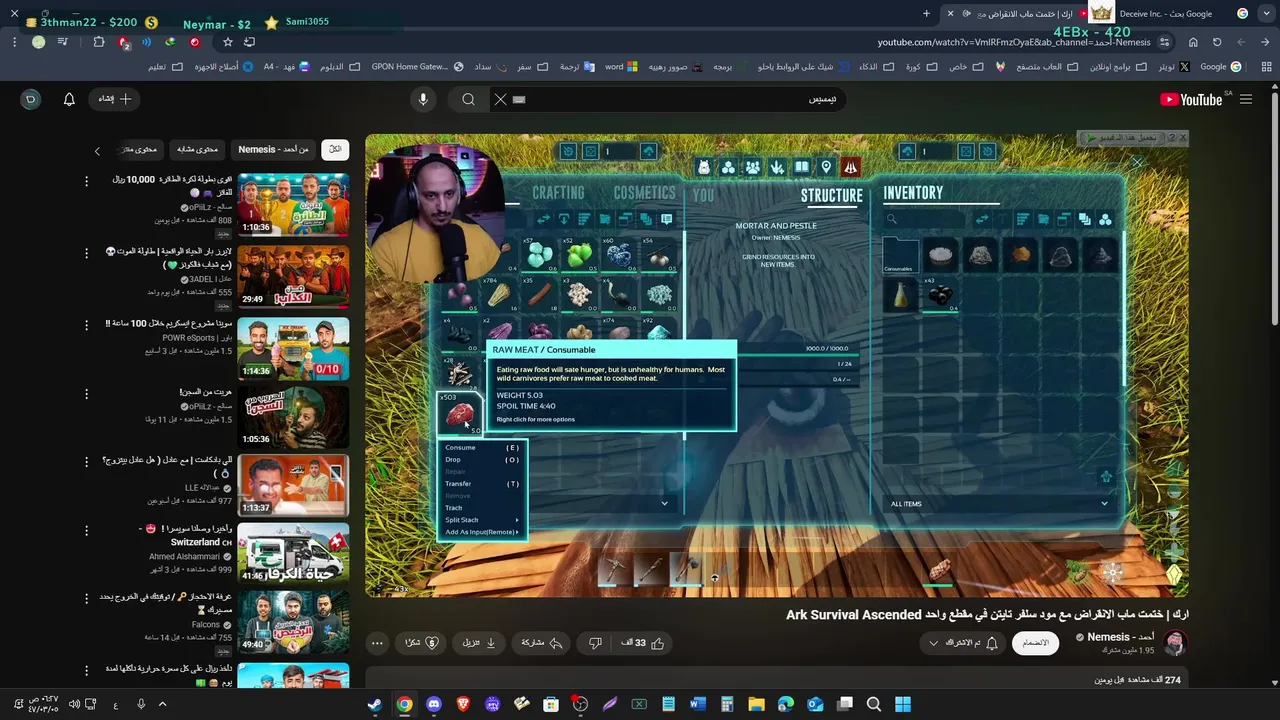Like the video with 33K thumbs up
This screenshot has width=1280, height=720.
pyautogui.click(x=646, y=643)
